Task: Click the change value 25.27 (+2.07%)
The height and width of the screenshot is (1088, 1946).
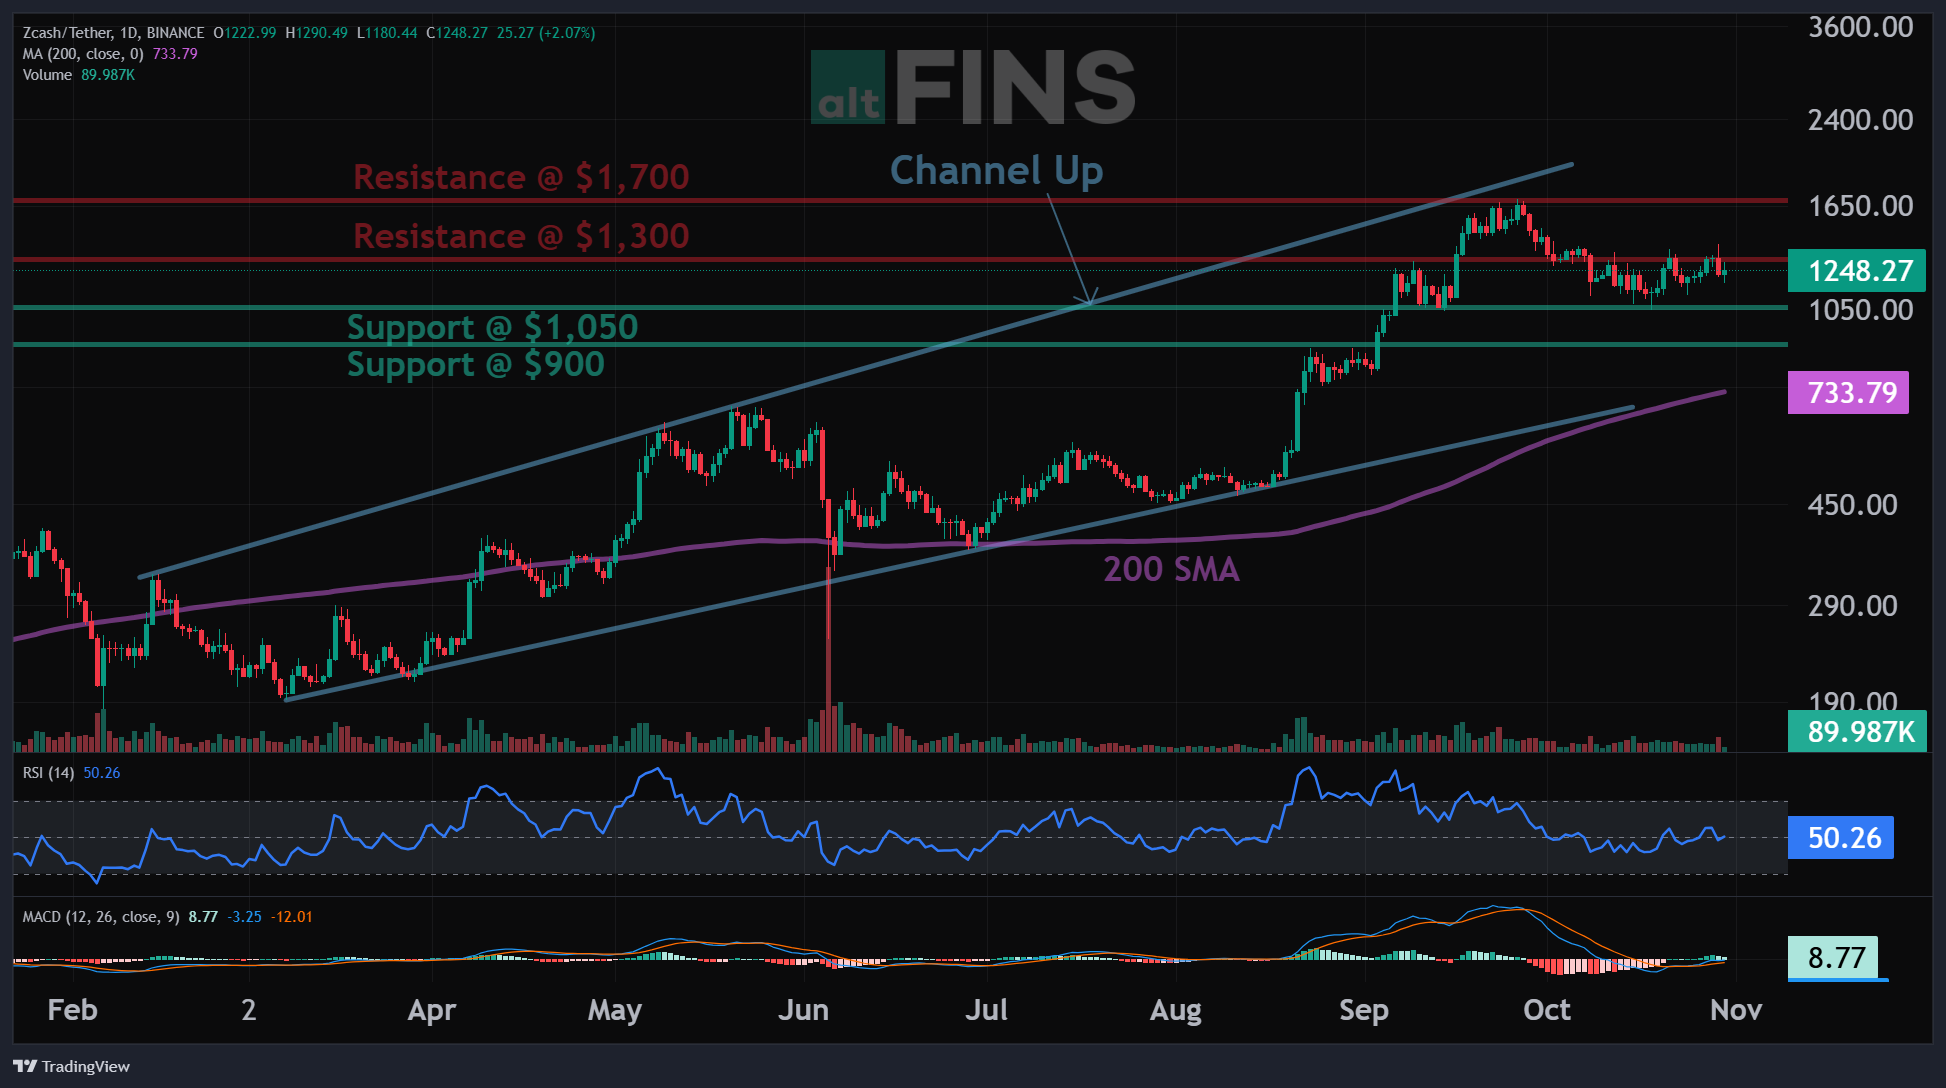Action: coord(546,33)
